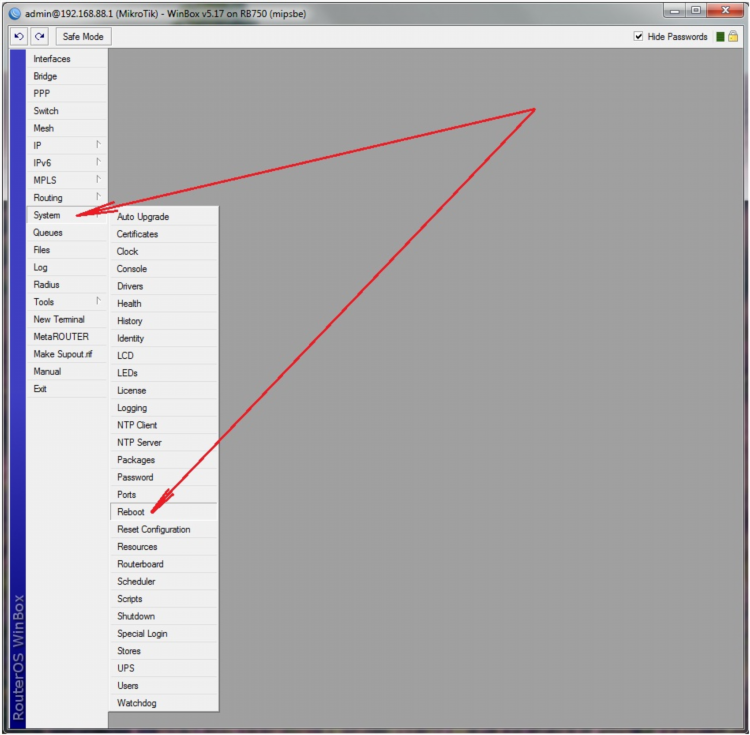Open the Log menu

click(x=66, y=267)
